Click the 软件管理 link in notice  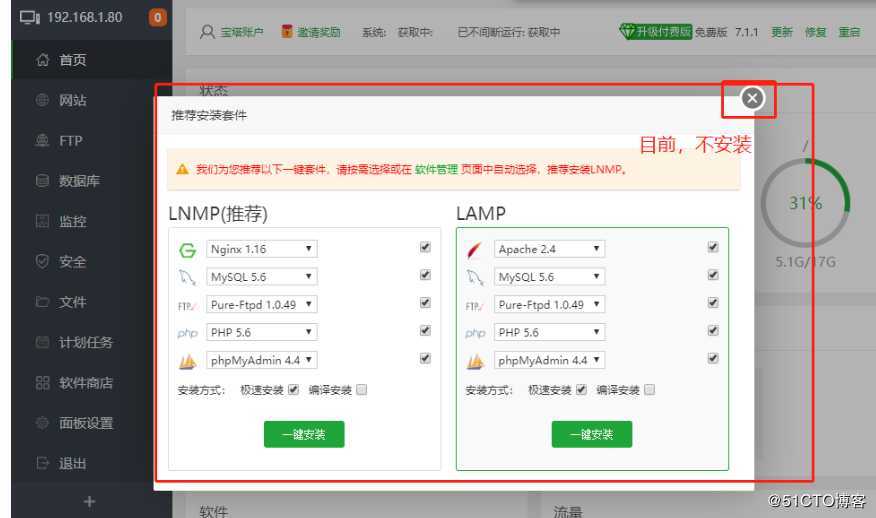point(436,169)
